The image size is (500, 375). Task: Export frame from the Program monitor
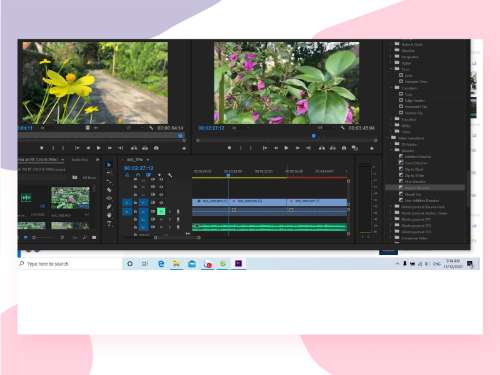coord(344,148)
